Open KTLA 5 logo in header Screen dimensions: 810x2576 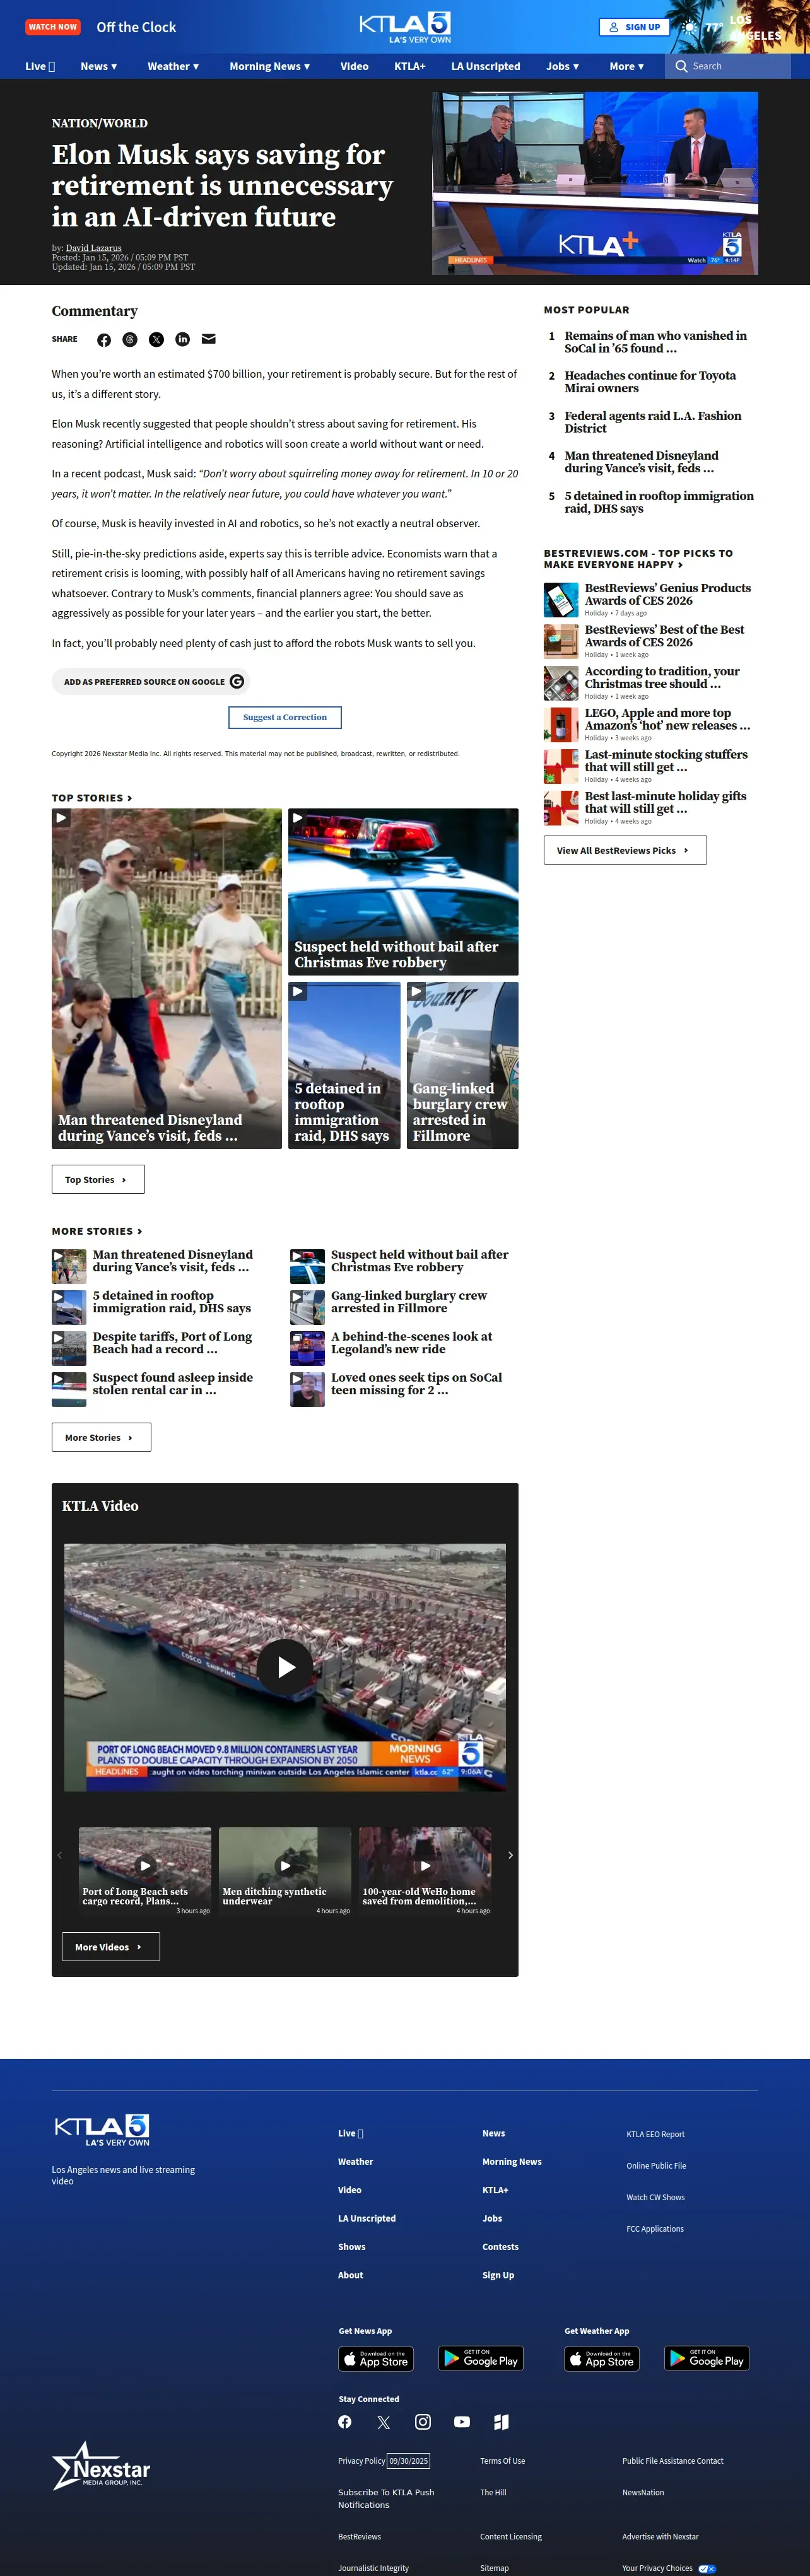coord(405,27)
